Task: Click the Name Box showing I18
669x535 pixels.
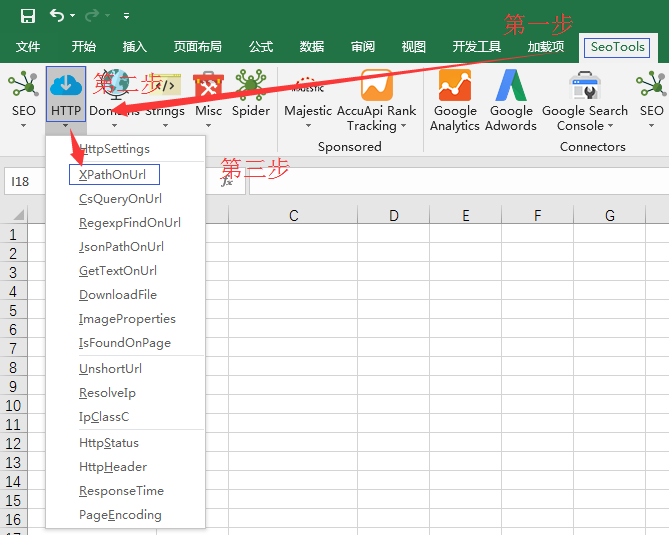Action: pos(25,181)
